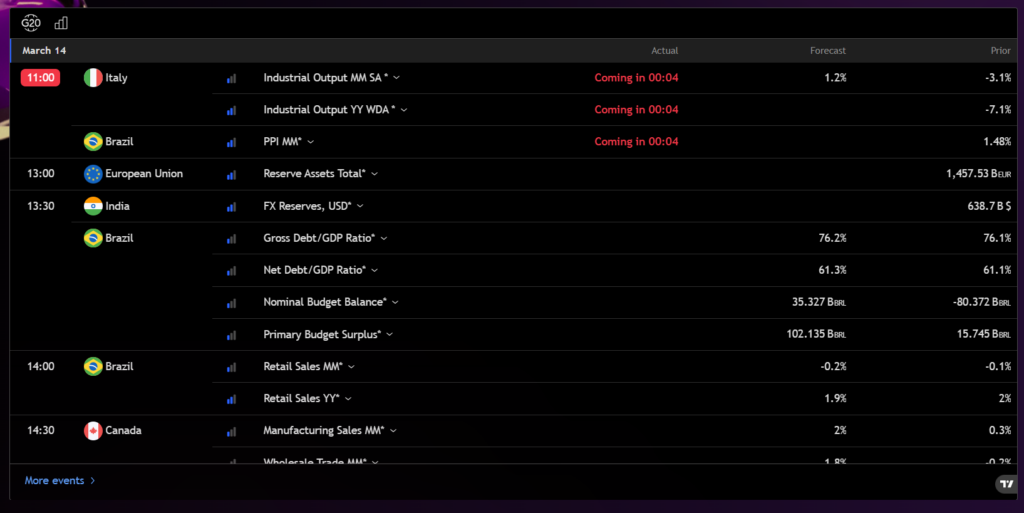1024x513 pixels.
Task: Click the Forecast column header
Action: [x=827, y=51]
